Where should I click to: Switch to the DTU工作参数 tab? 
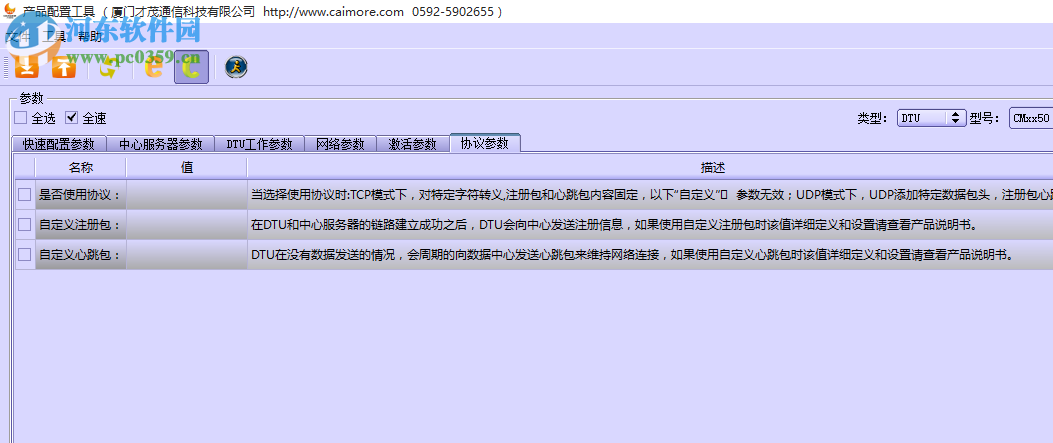point(259,144)
